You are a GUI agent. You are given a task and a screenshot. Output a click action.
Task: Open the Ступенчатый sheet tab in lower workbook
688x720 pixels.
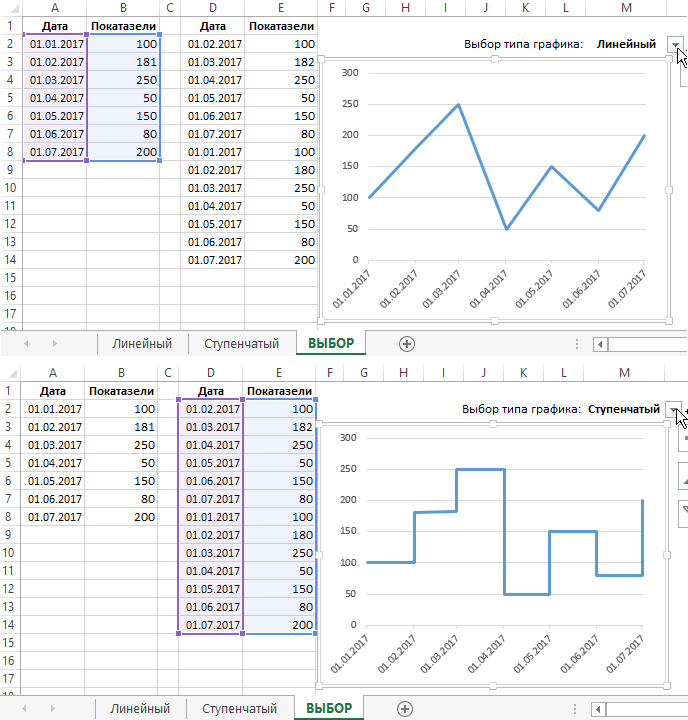[x=239, y=709]
